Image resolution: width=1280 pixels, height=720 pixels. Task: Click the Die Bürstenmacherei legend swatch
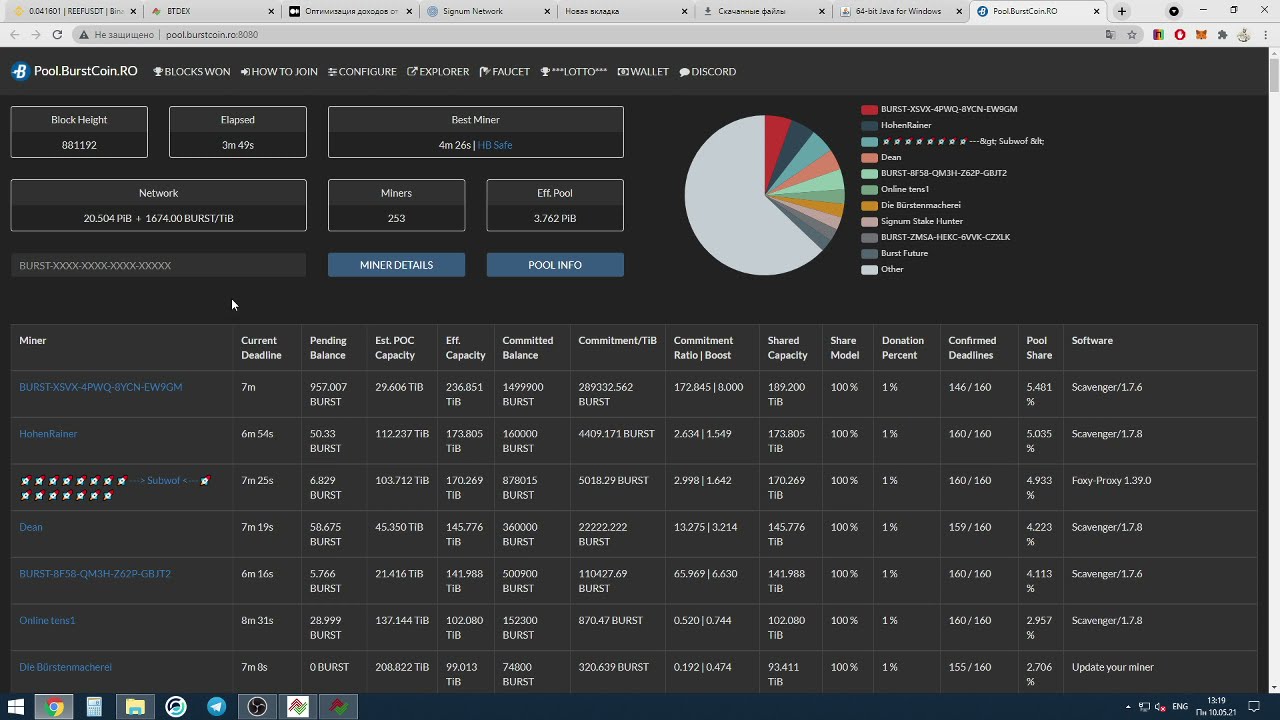tap(870, 205)
